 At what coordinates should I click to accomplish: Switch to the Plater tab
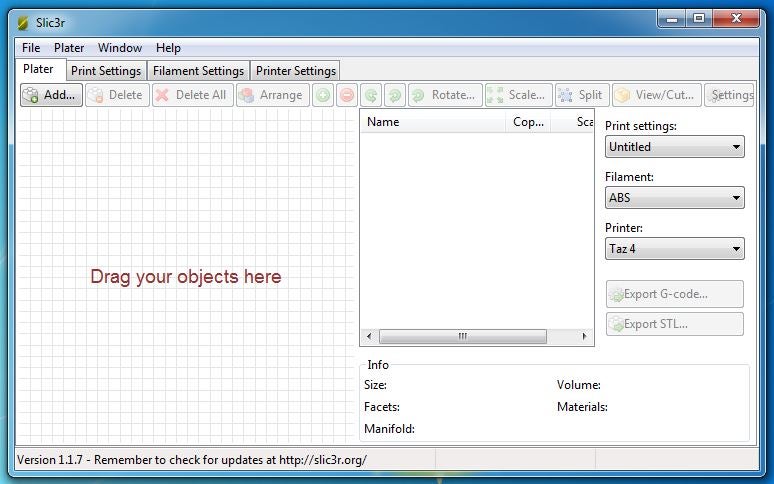point(39,69)
